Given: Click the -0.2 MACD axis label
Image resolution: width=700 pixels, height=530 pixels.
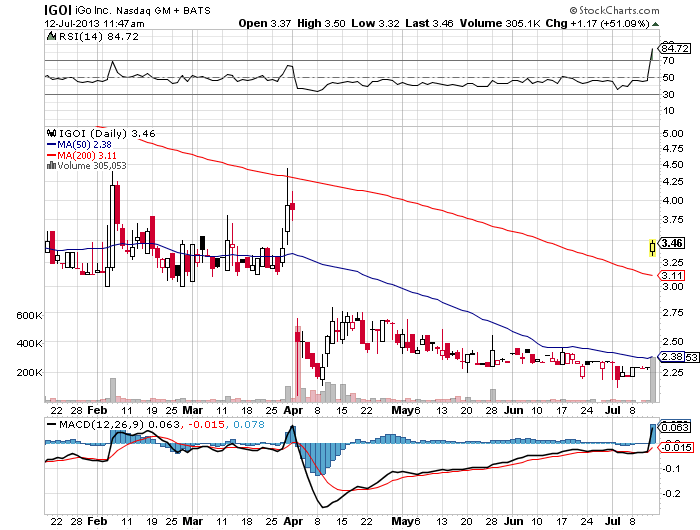Looking at the screenshot, I should pyautogui.click(x=671, y=493).
